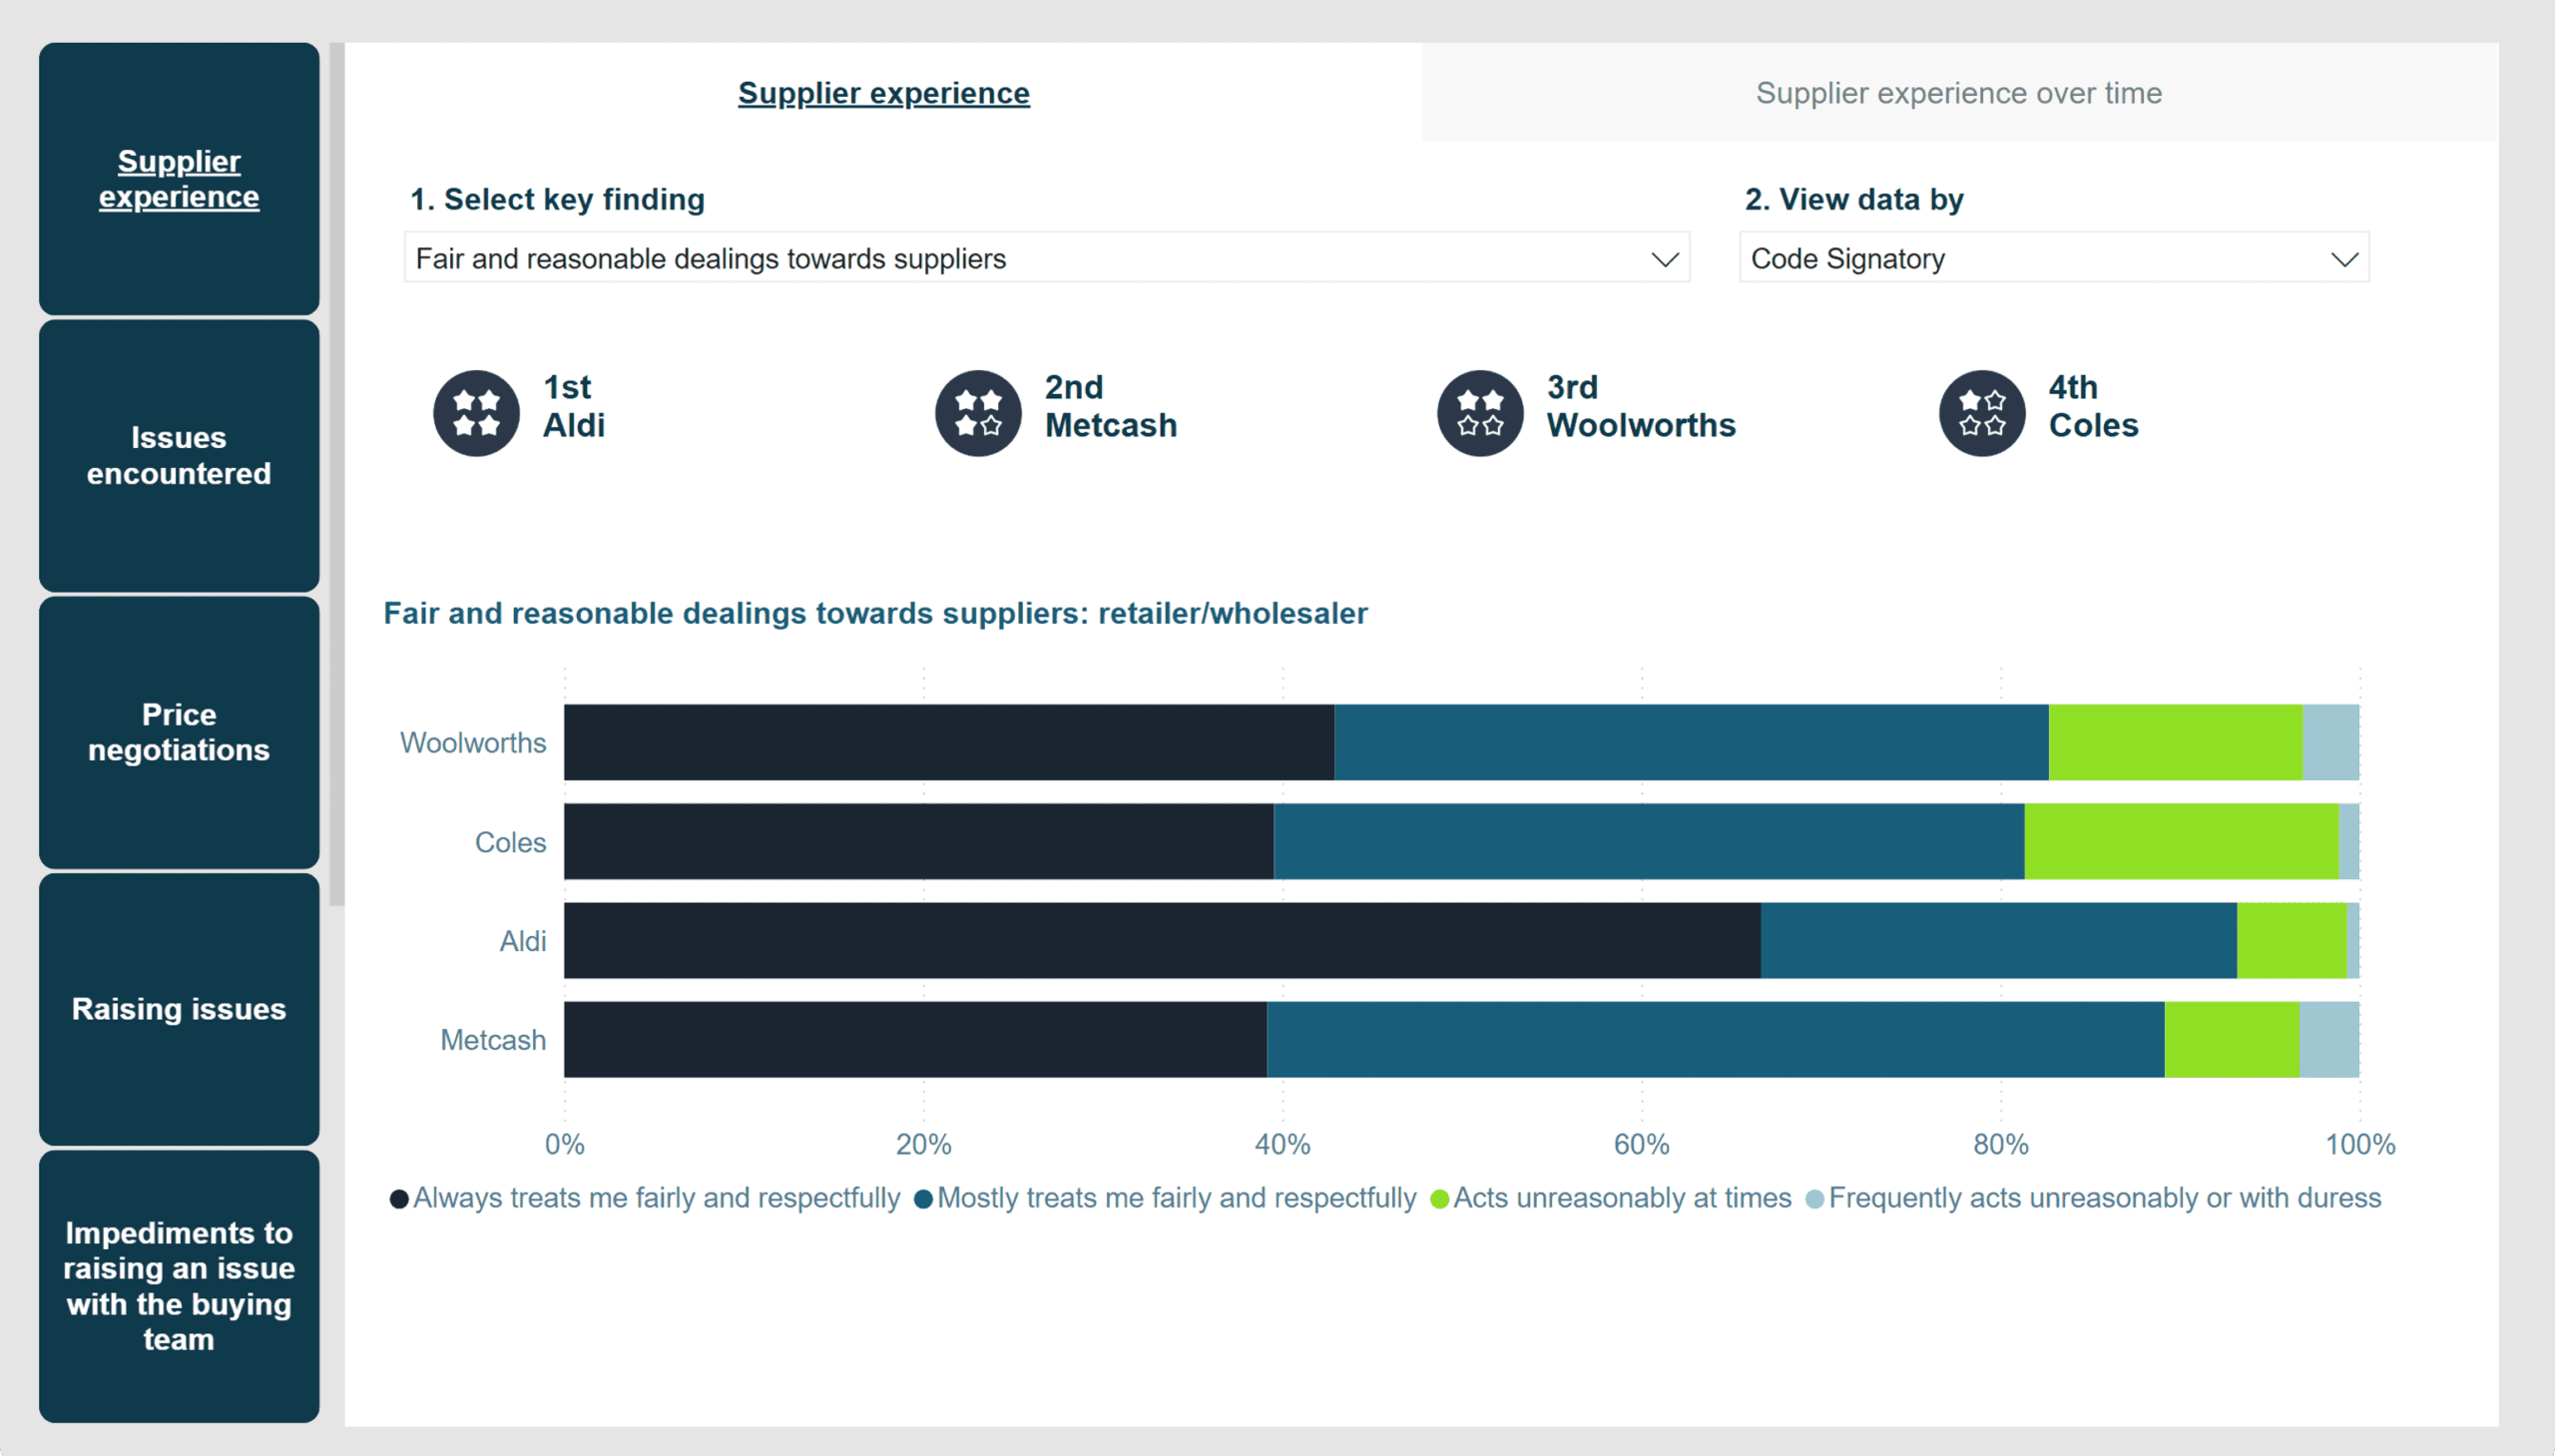Viewport: 2555px width, 1456px height.
Task: Click Coles' one-star rating badge
Action: click(1982, 413)
